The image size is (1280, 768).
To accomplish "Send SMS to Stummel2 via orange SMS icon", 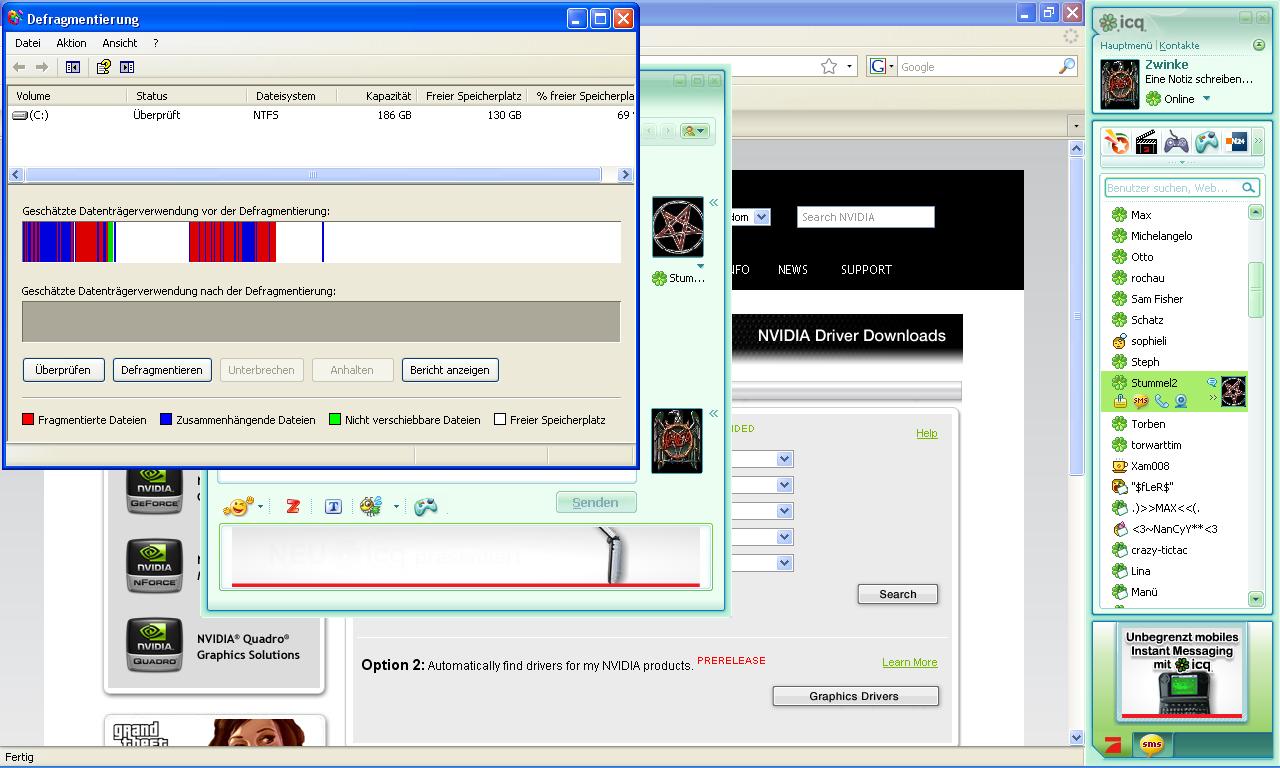I will (x=1141, y=401).
